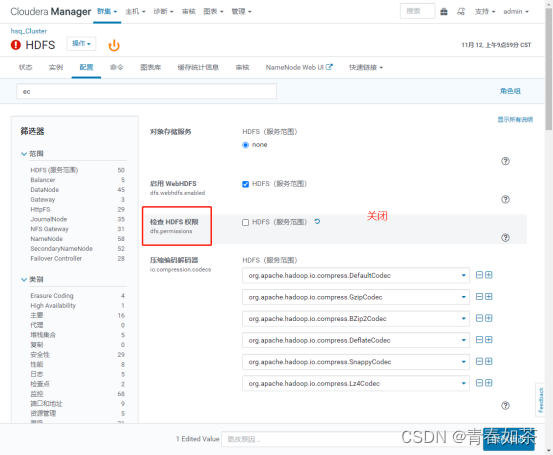
Task: Open the DefaultCodec dropdown
Action: (x=356, y=275)
